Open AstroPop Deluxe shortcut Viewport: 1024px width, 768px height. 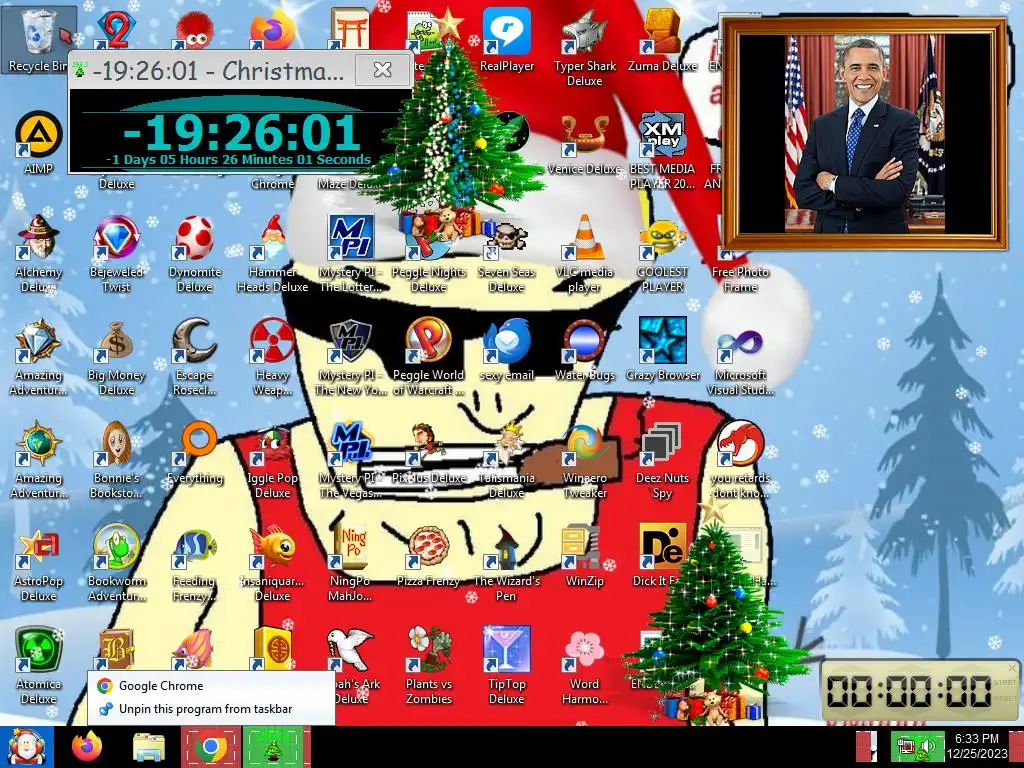coord(39,563)
